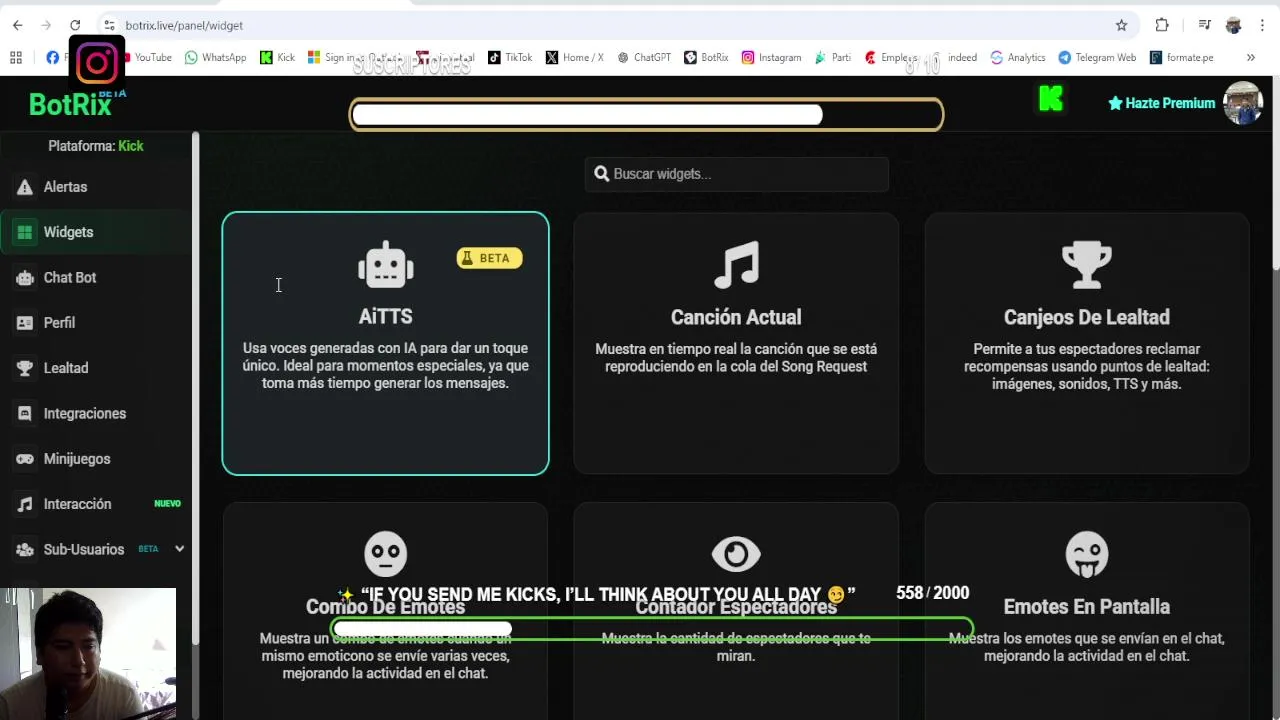Open the YouTube bookmark

(146, 58)
